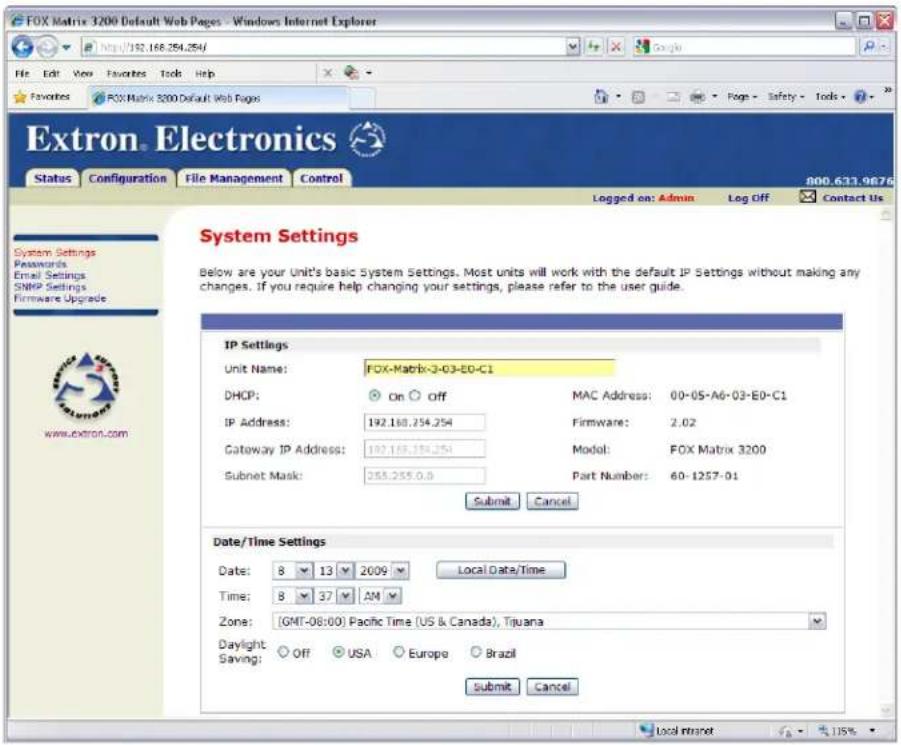This screenshot has height=745, width=901.
Task: Open the Tools menu in menu bar
Action: coord(171,74)
